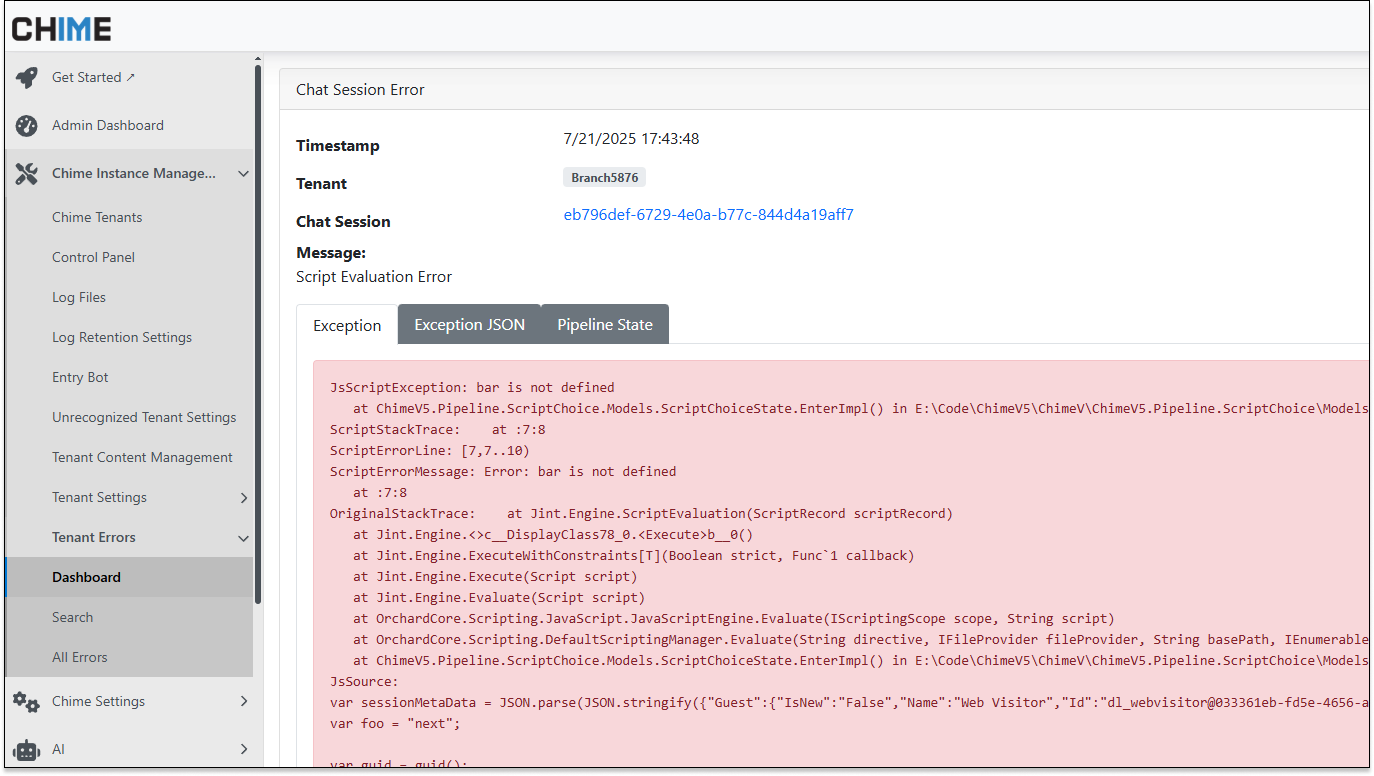Open Unrecognized Tenant Settings
Viewport: 1374px width, 776px height.
(144, 417)
